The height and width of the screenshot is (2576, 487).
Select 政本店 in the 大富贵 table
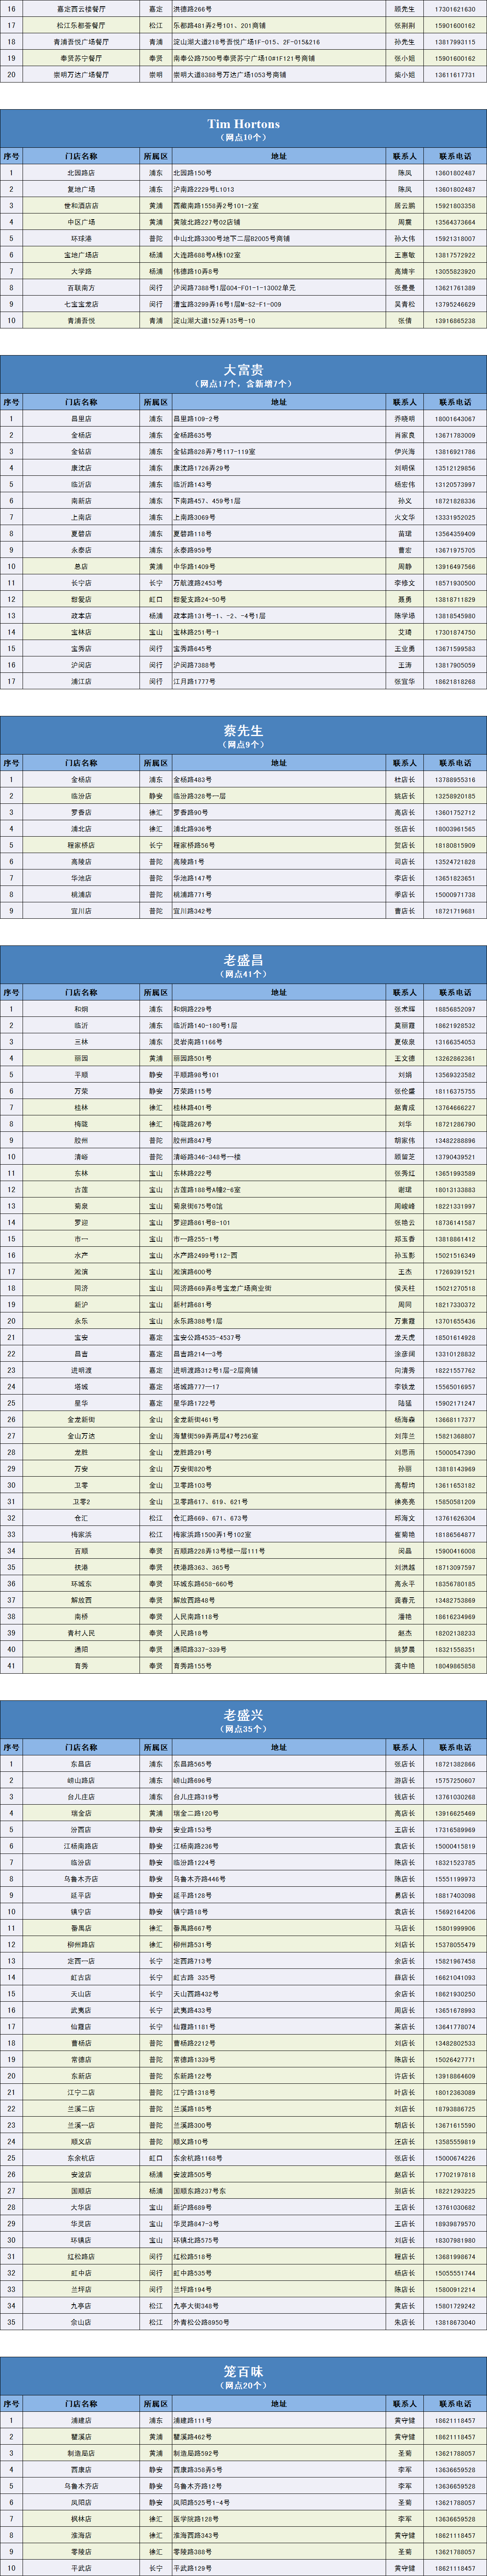pyautogui.click(x=81, y=616)
